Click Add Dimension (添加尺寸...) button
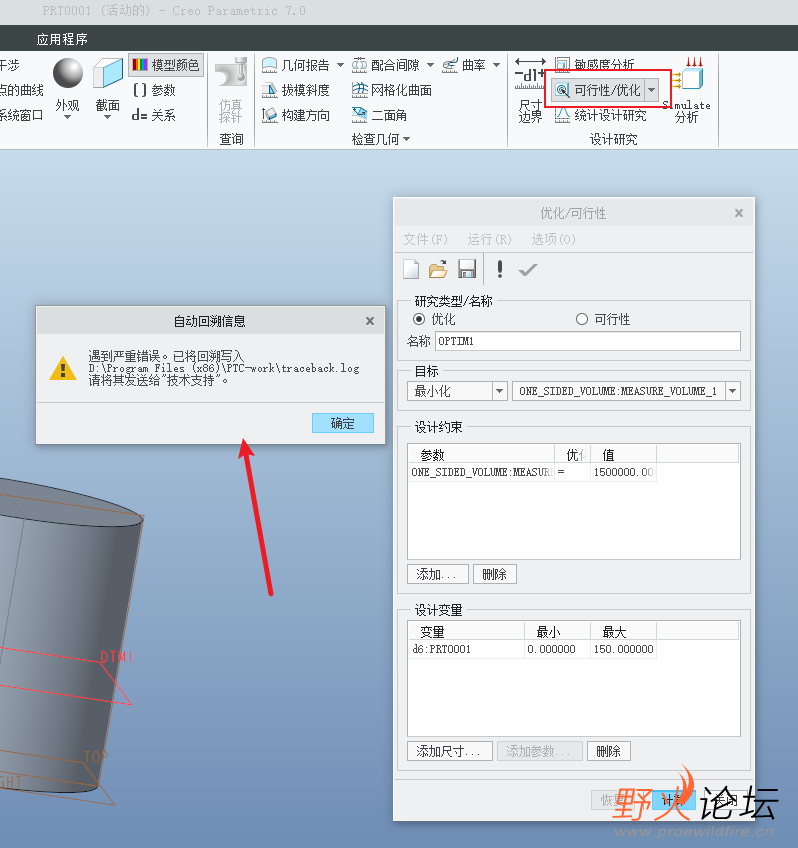The width and height of the screenshot is (798, 848). 450,751
